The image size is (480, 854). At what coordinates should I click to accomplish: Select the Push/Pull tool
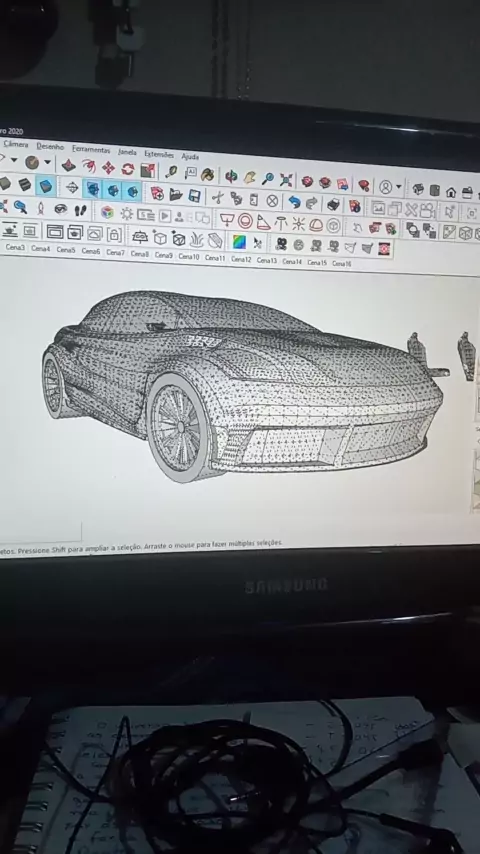click(68, 166)
